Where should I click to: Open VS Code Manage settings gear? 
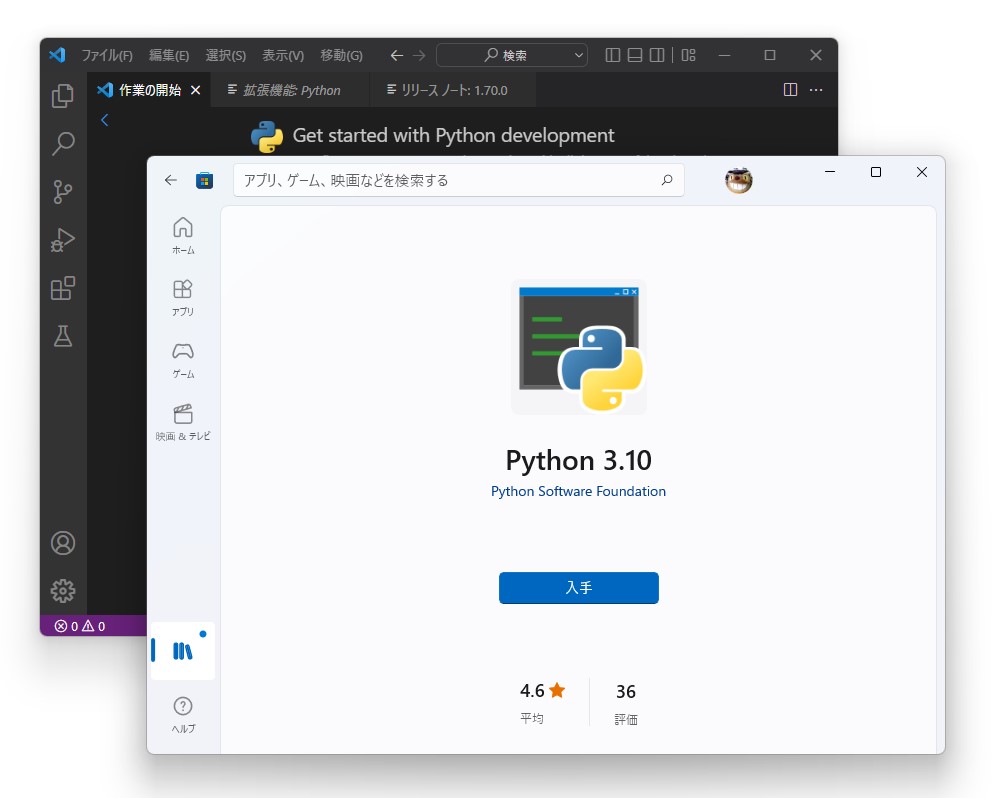click(63, 591)
